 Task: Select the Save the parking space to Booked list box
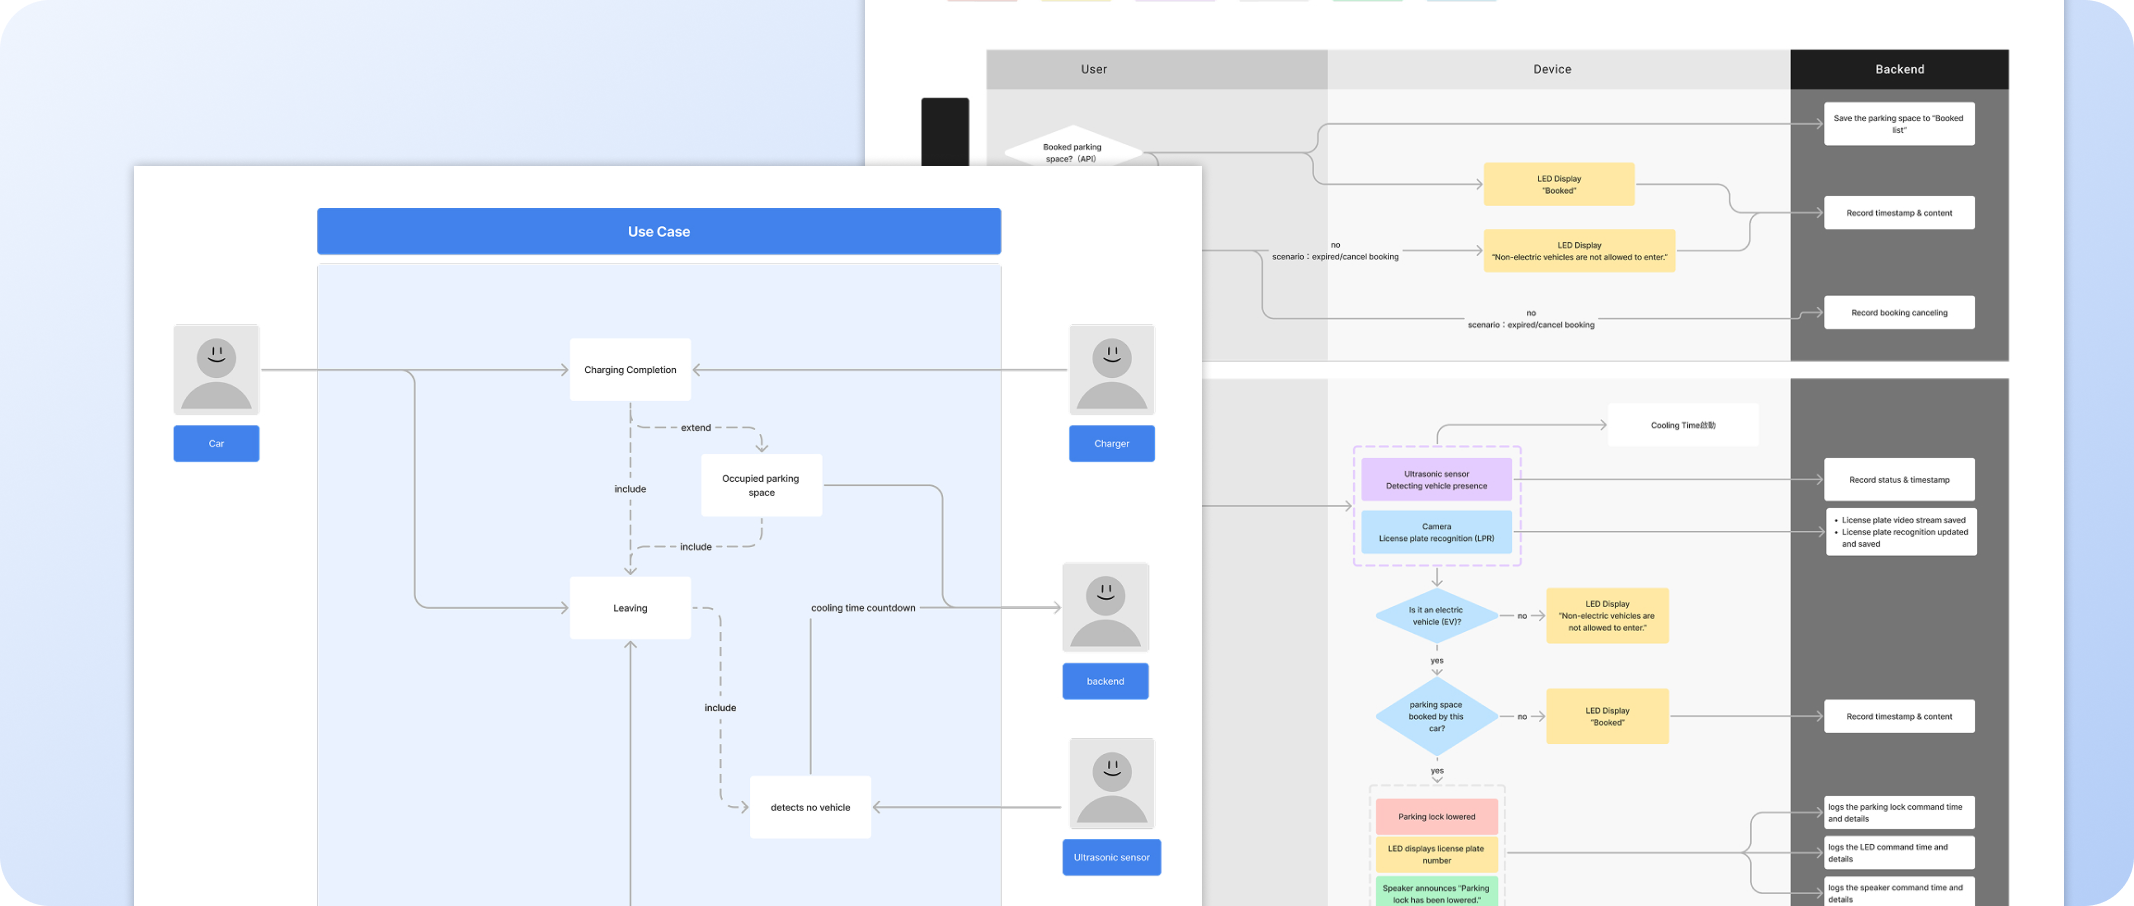pyautogui.click(x=1899, y=124)
